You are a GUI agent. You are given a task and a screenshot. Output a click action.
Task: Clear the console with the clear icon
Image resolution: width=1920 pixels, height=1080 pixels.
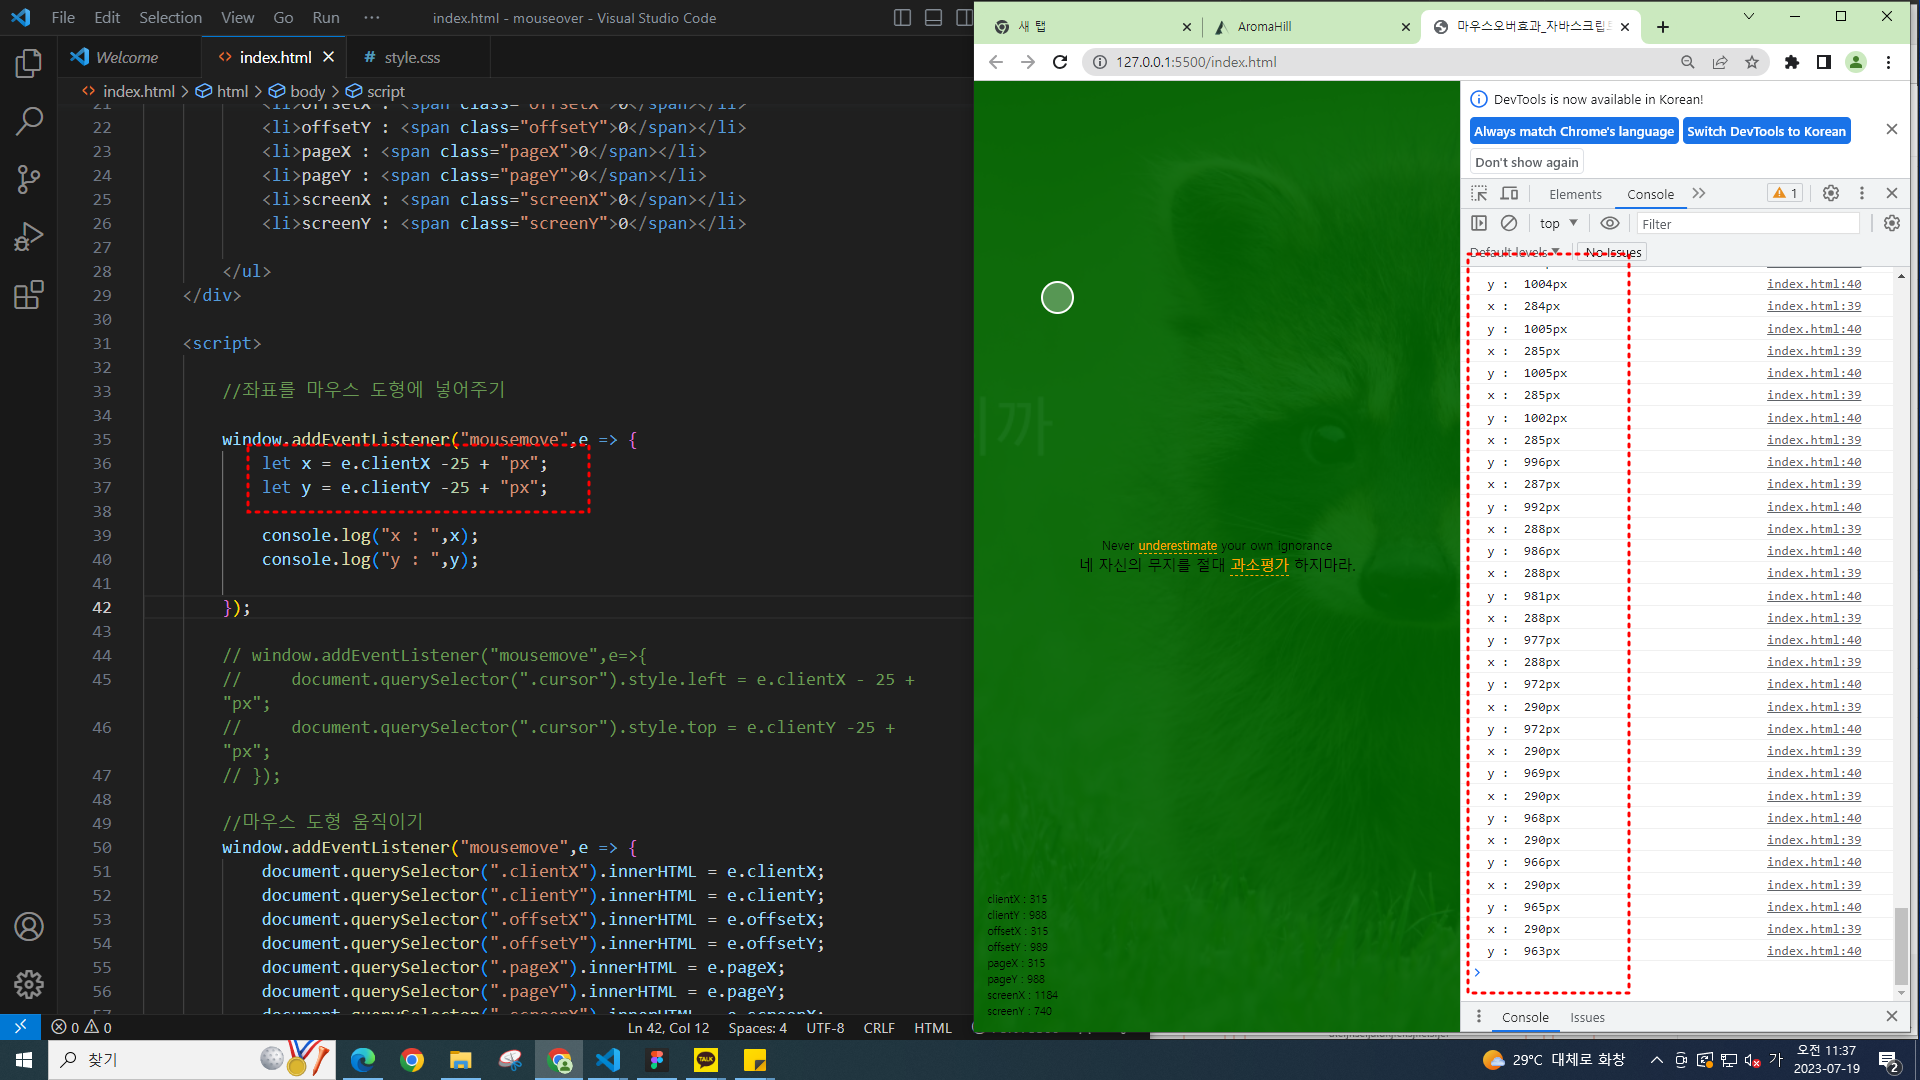[x=1509, y=223]
